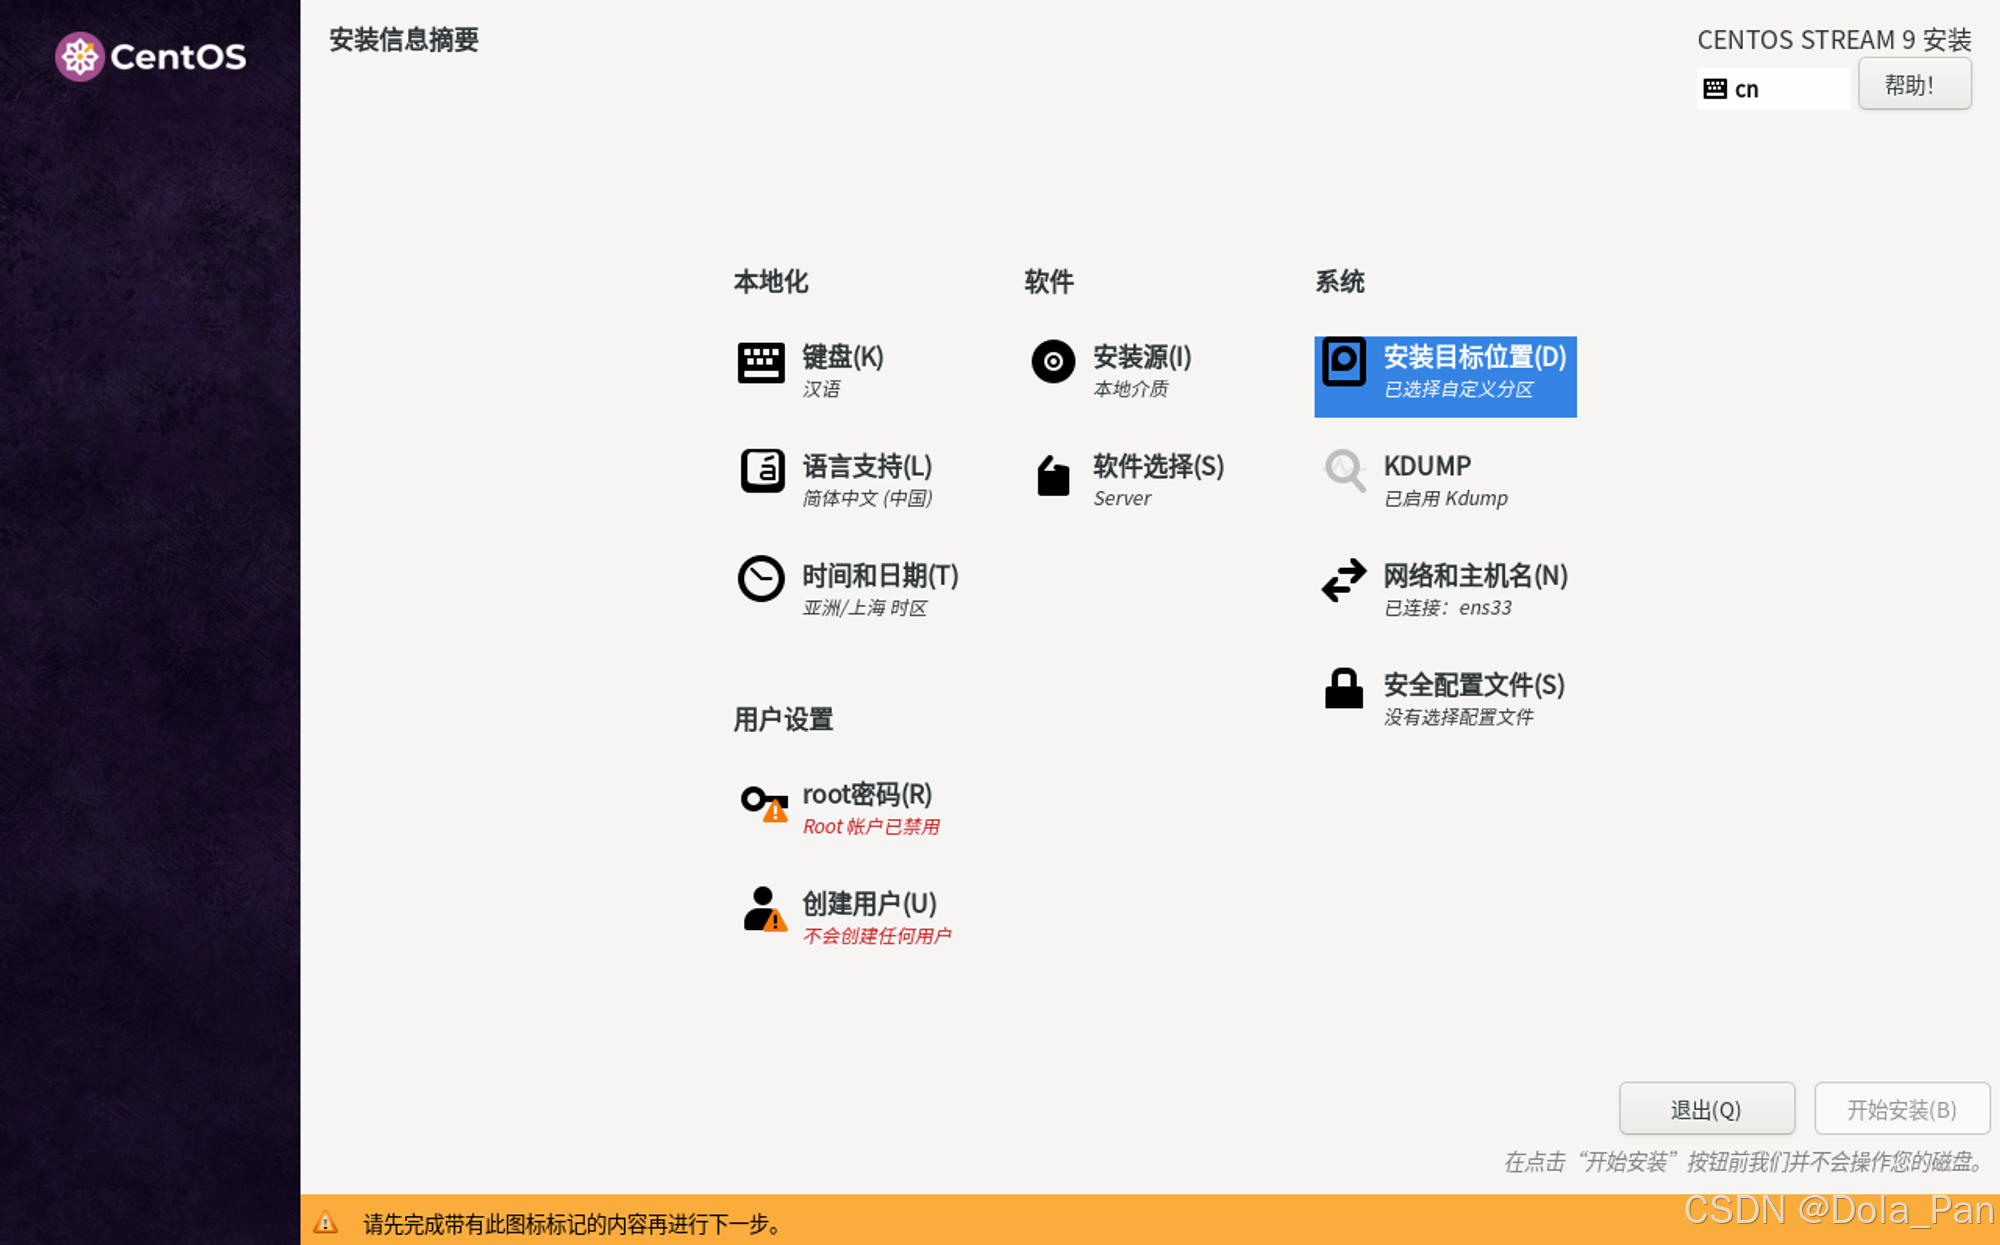Viewport: 2000px width, 1245px height.
Task: Click the 退出(Q) button
Action: [x=1707, y=1109]
